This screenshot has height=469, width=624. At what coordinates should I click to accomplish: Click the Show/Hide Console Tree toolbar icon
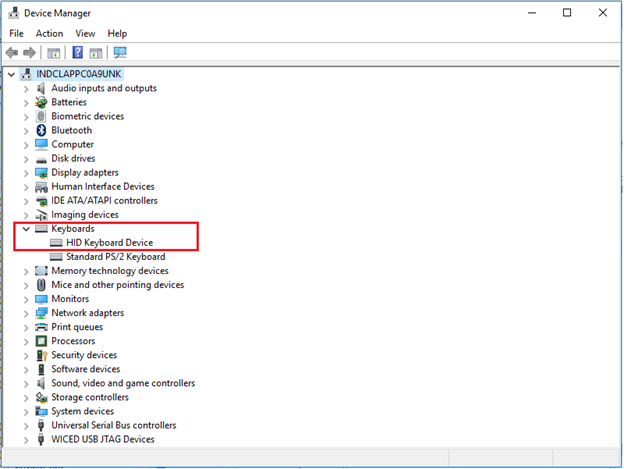[x=54, y=53]
